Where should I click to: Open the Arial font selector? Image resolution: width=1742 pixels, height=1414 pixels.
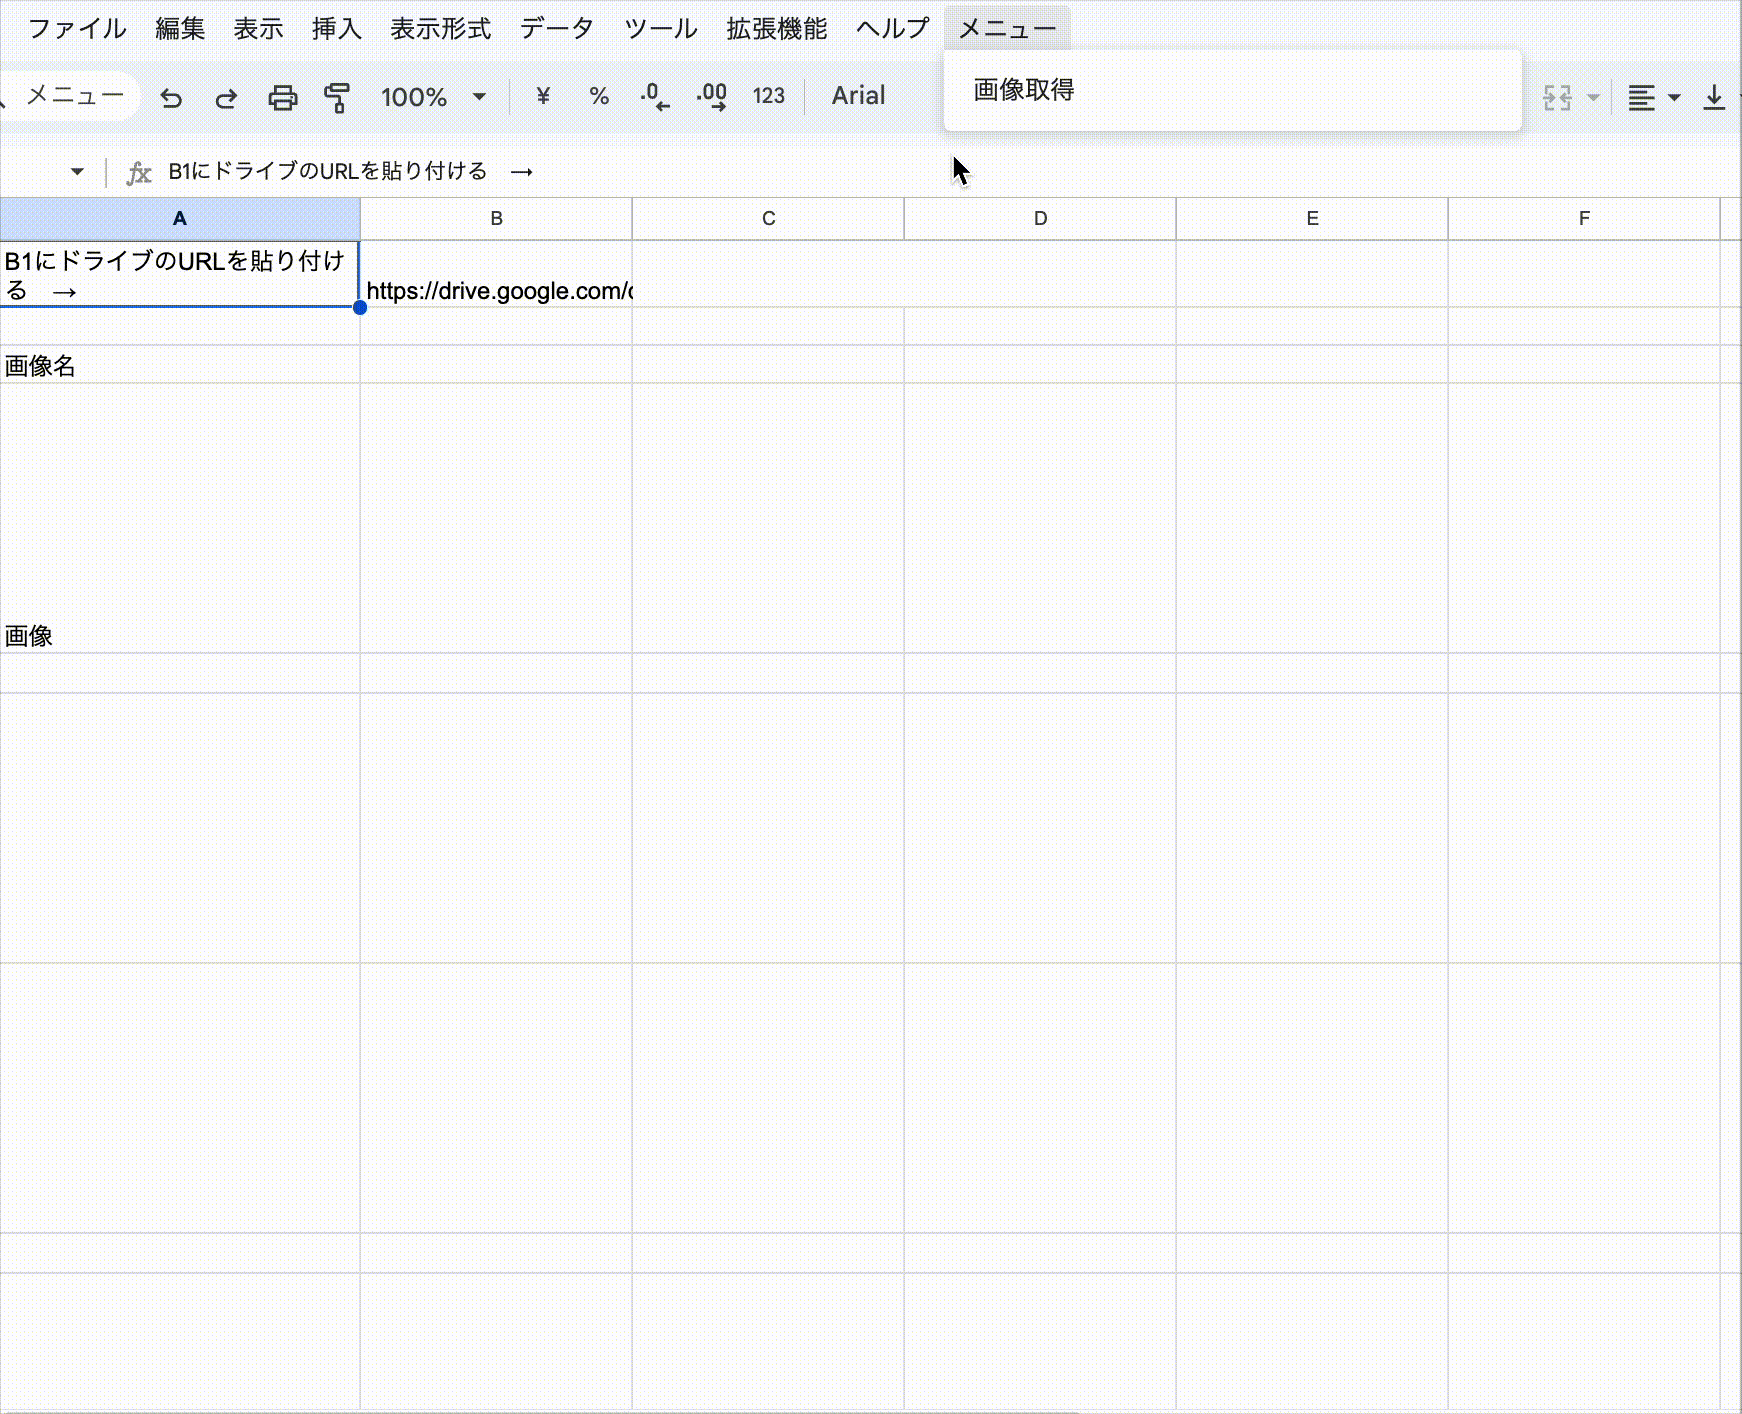pyautogui.click(x=858, y=96)
